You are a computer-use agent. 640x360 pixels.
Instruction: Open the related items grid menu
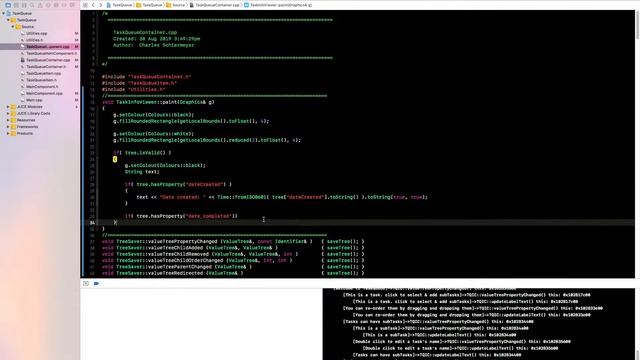tap(85, 5)
